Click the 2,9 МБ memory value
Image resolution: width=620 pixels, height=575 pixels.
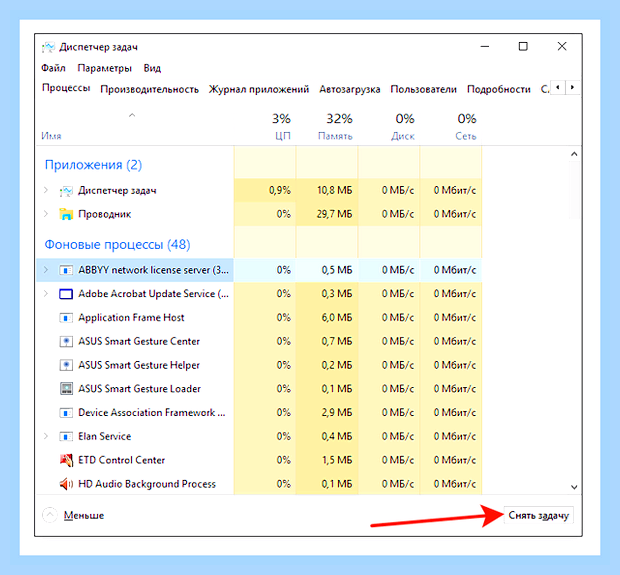point(336,412)
